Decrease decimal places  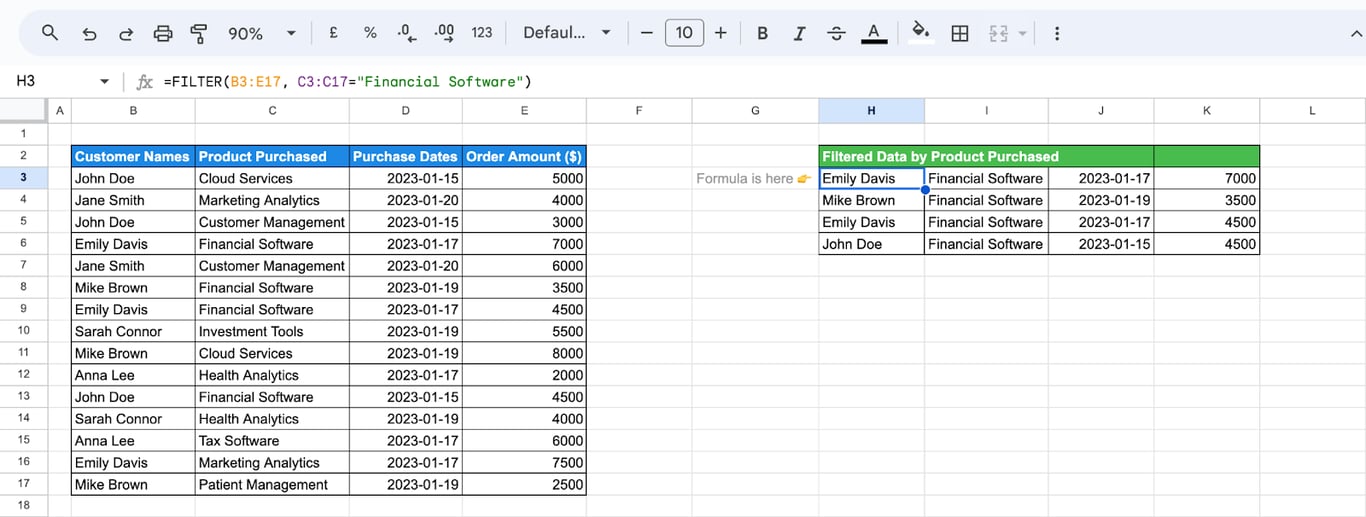tap(406, 33)
